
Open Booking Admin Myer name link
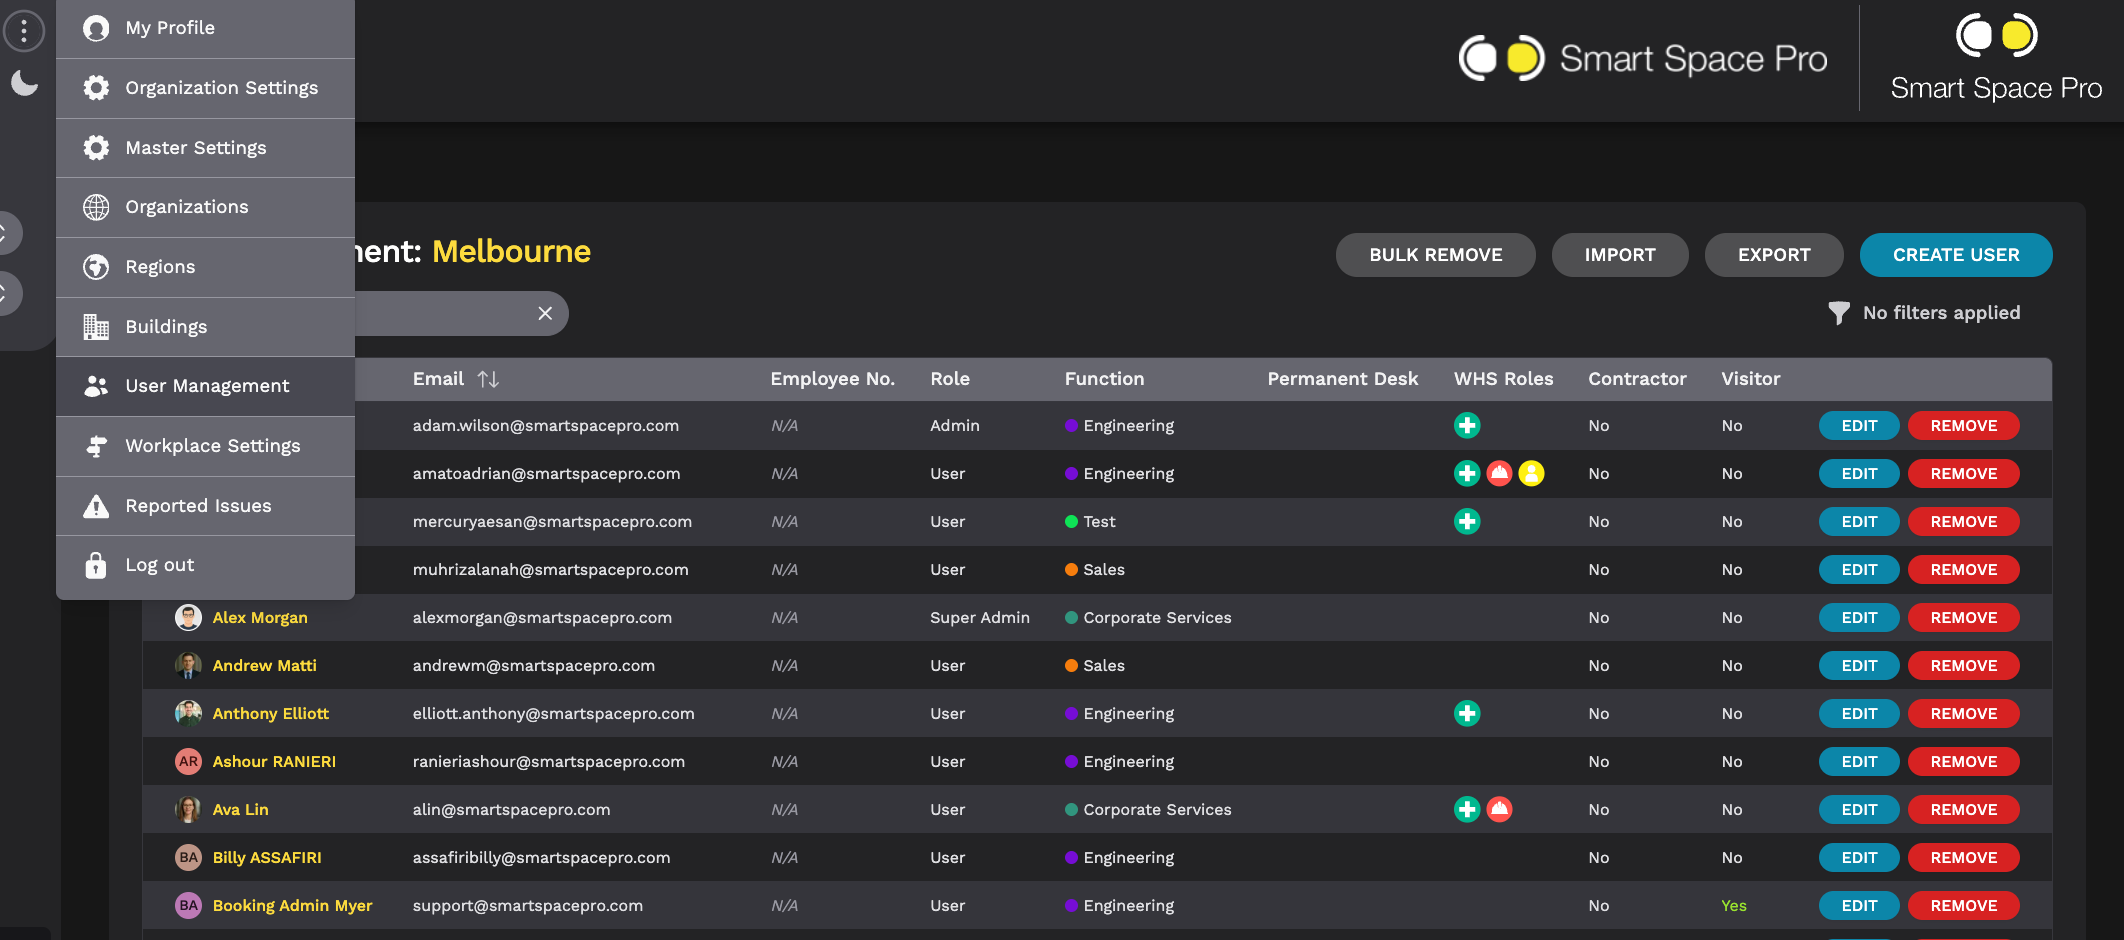(x=292, y=906)
